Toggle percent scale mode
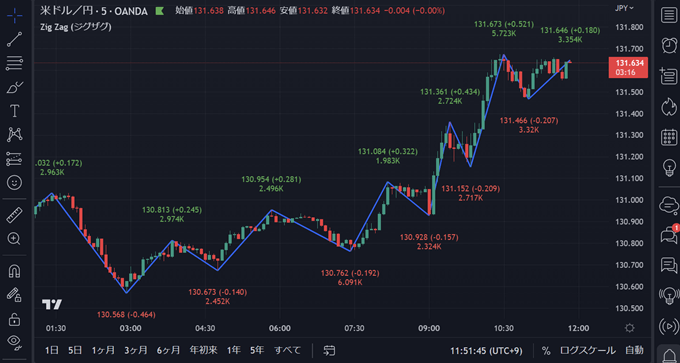Screen dimensions: 680x363 tap(546, 350)
